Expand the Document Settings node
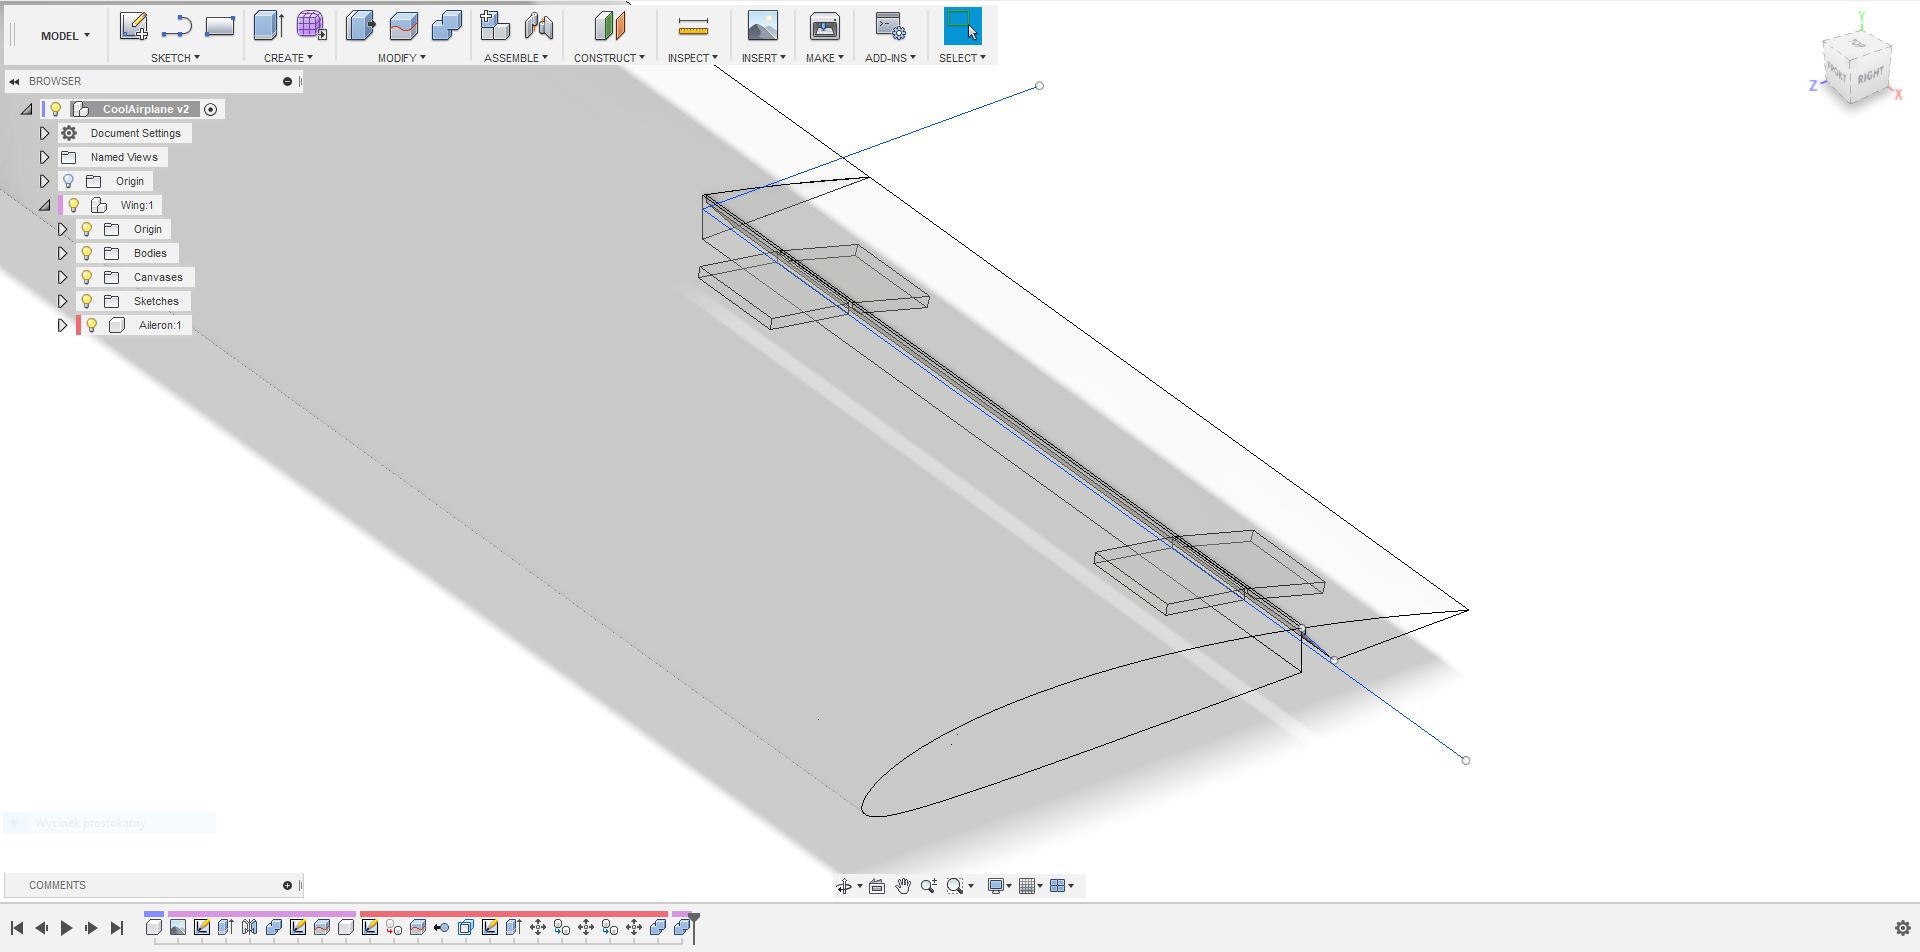This screenshot has height=952, width=1920. pyautogui.click(x=44, y=133)
